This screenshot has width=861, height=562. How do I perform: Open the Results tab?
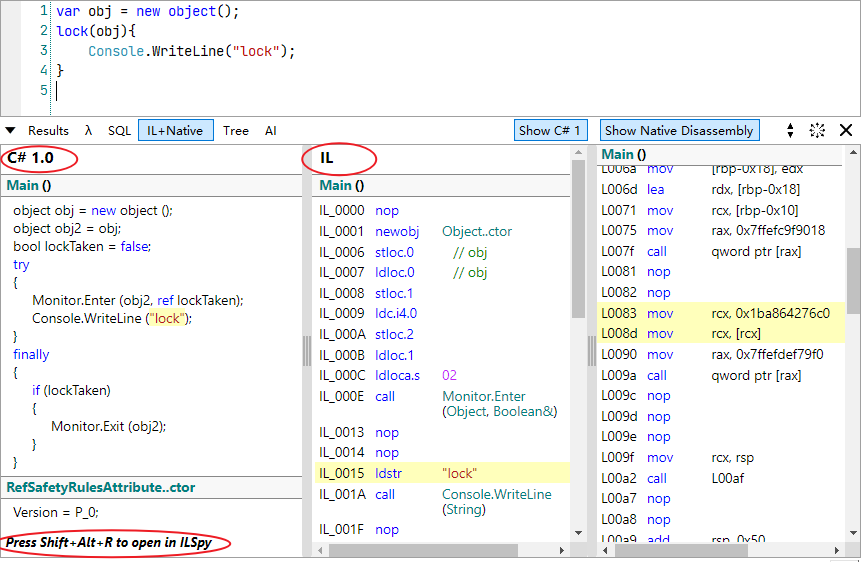(x=48, y=131)
